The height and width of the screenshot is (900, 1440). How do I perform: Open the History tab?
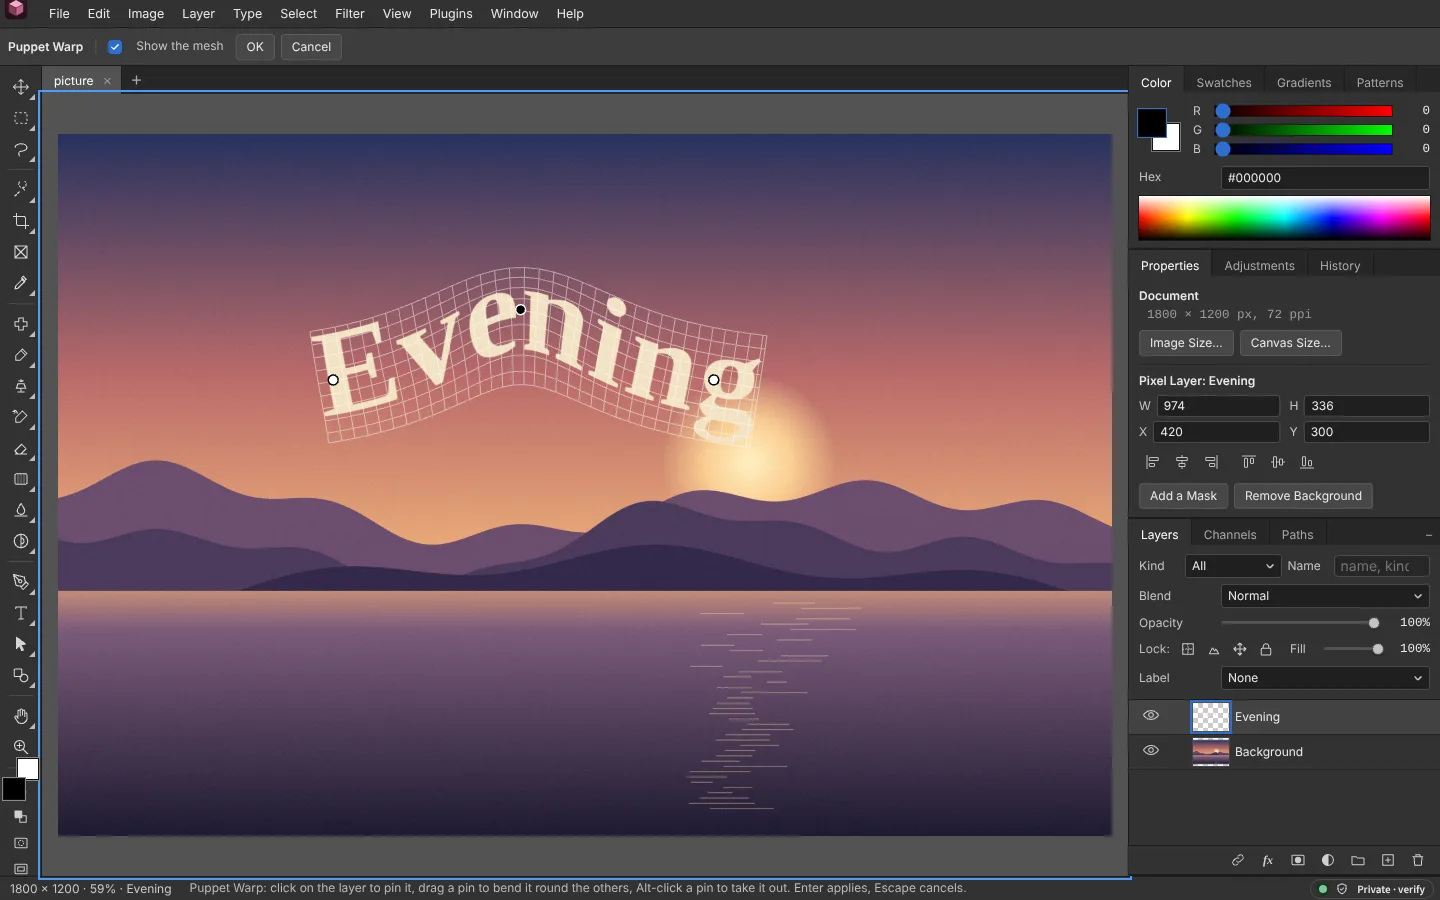pyautogui.click(x=1340, y=266)
